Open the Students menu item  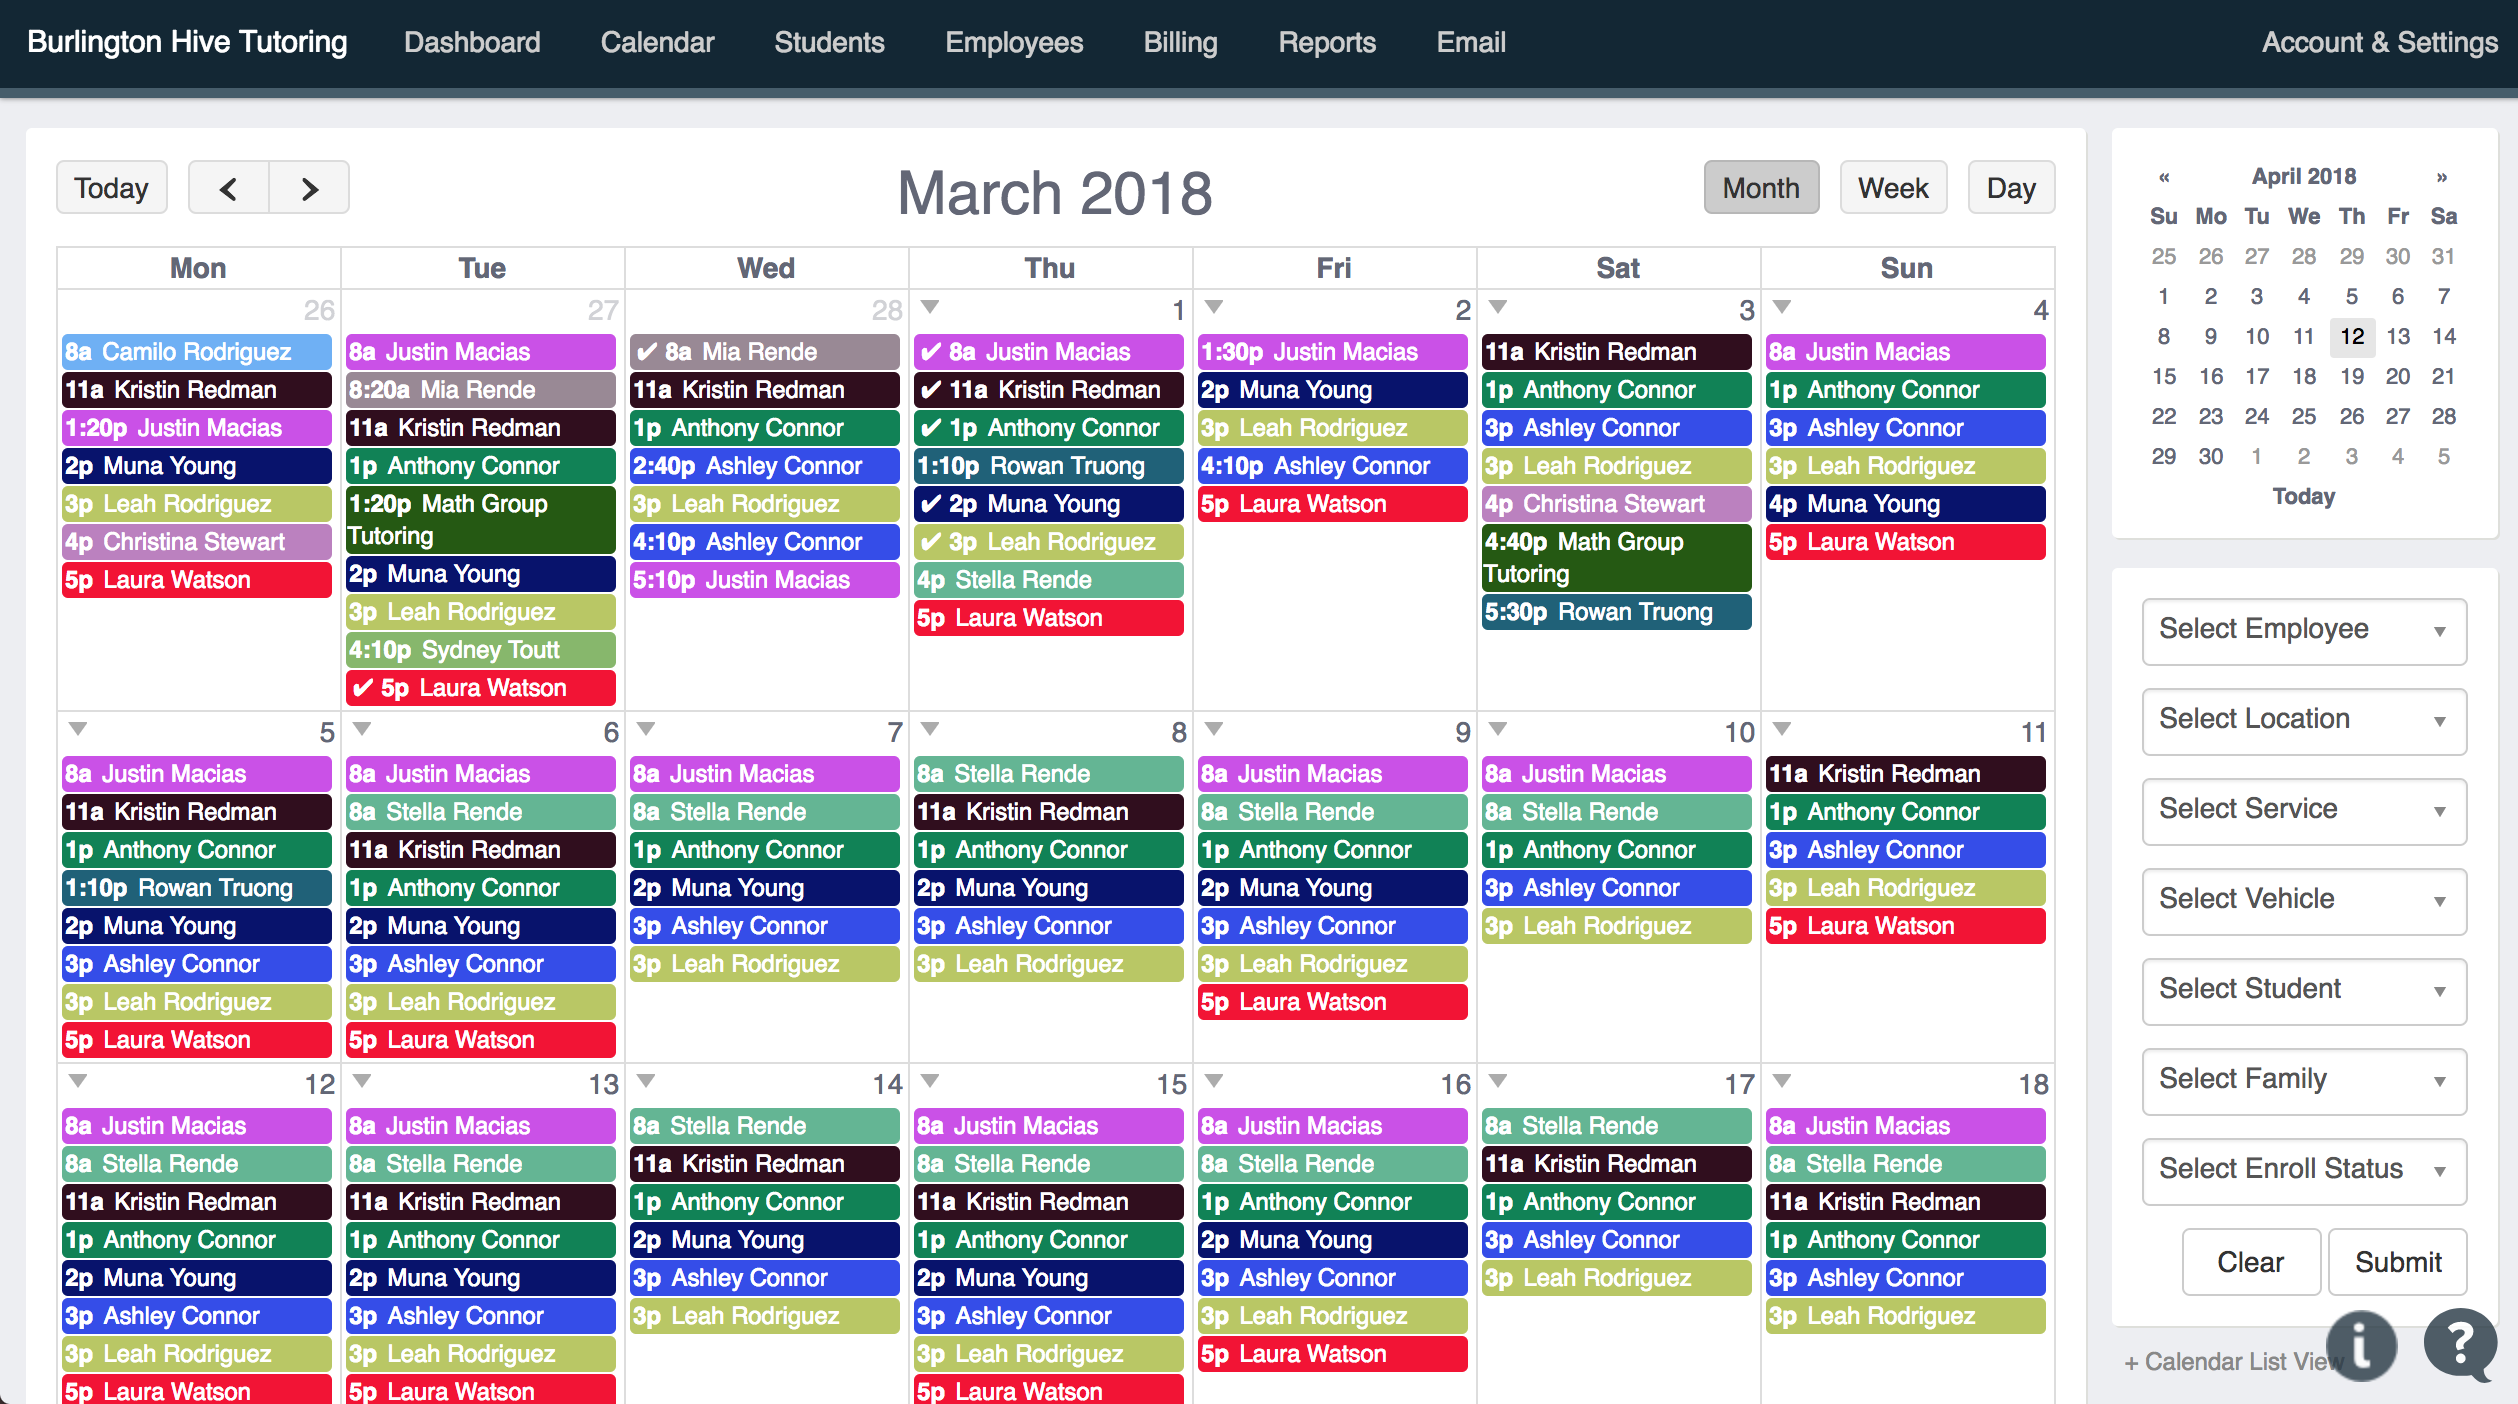pyautogui.click(x=829, y=42)
